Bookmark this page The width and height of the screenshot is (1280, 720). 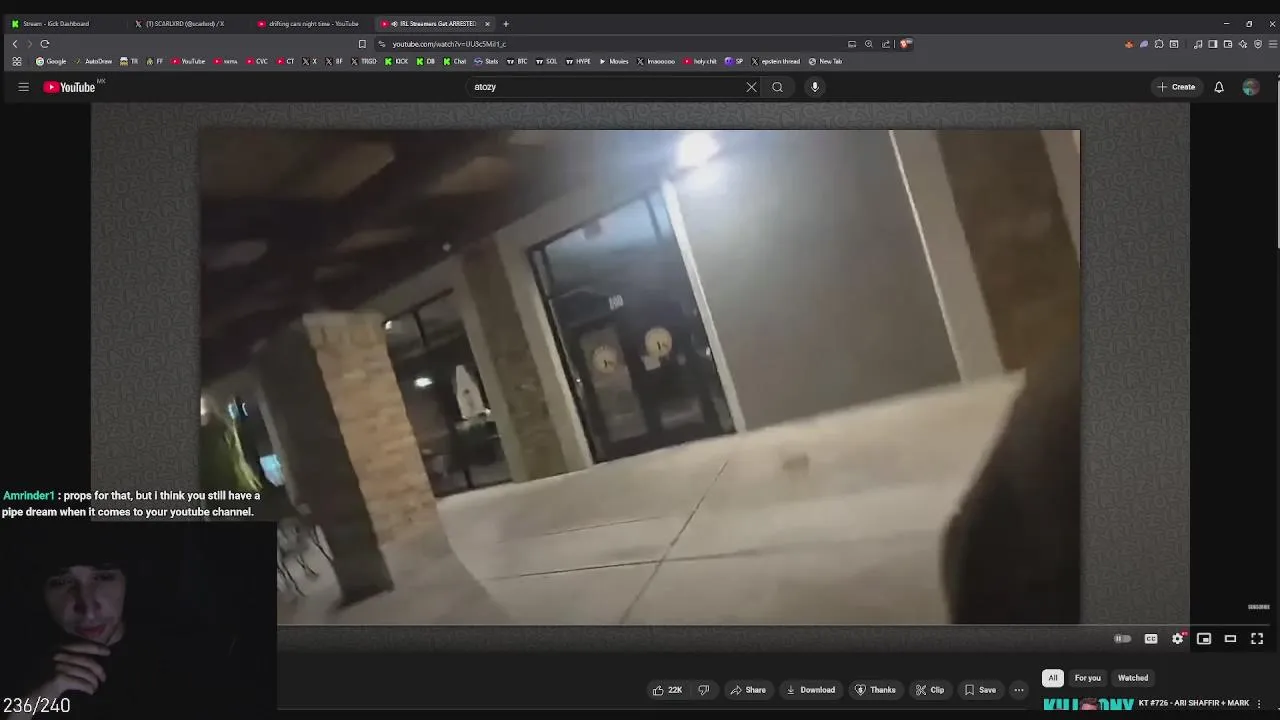pyautogui.click(x=362, y=44)
